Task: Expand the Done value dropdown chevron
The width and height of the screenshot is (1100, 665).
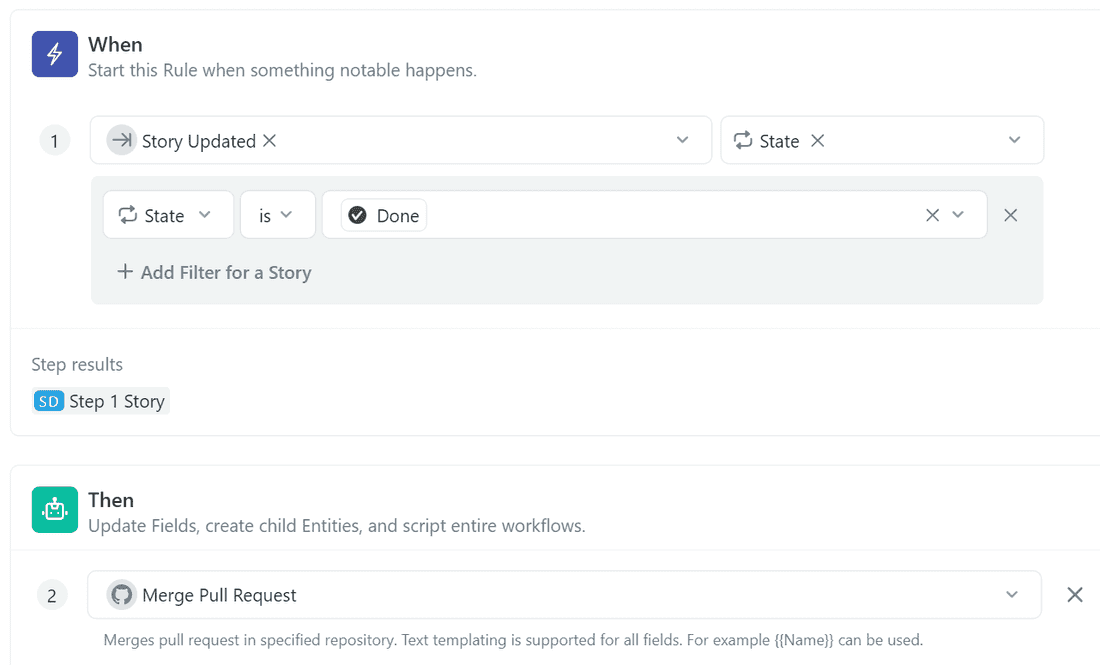Action: 957,215
